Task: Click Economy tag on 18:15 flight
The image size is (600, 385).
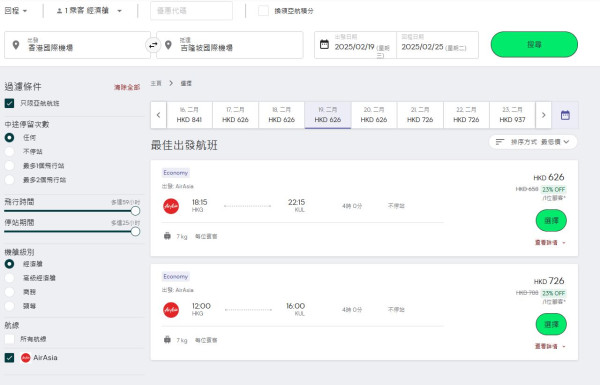Action: pyautogui.click(x=176, y=173)
